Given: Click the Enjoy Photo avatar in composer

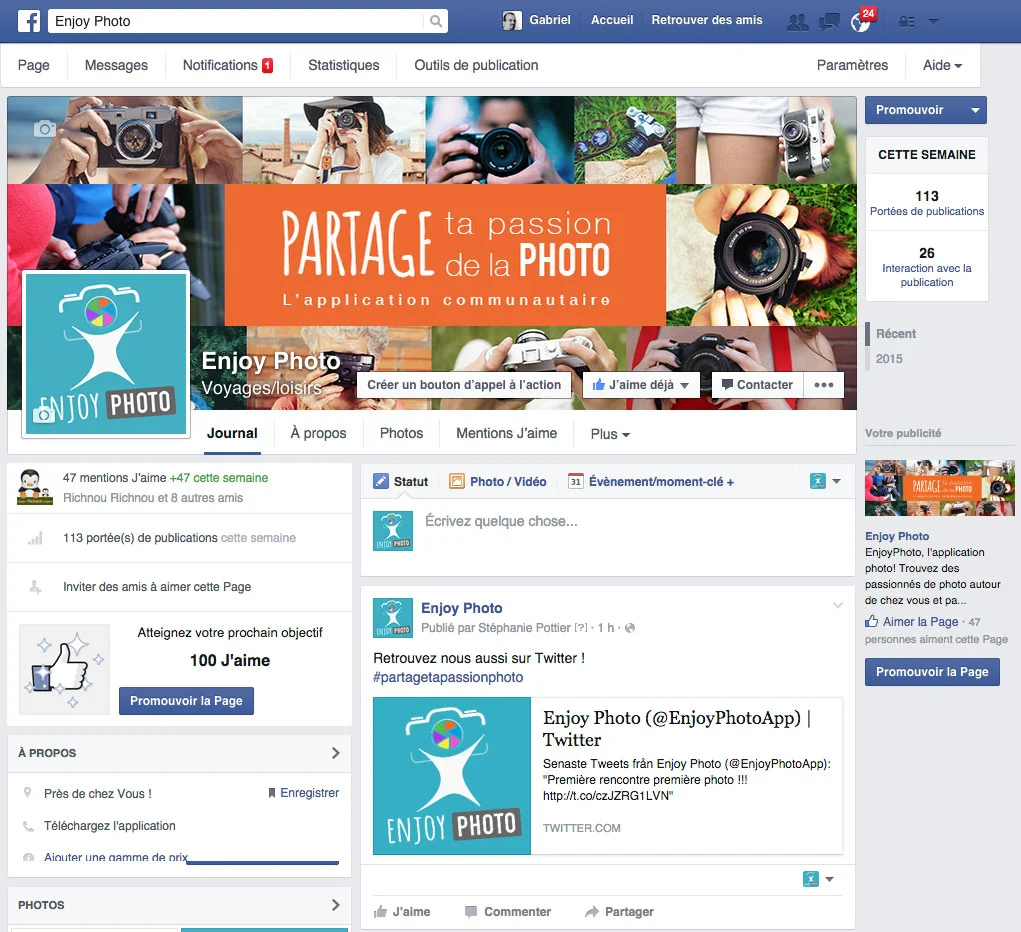Looking at the screenshot, I should (393, 531).
